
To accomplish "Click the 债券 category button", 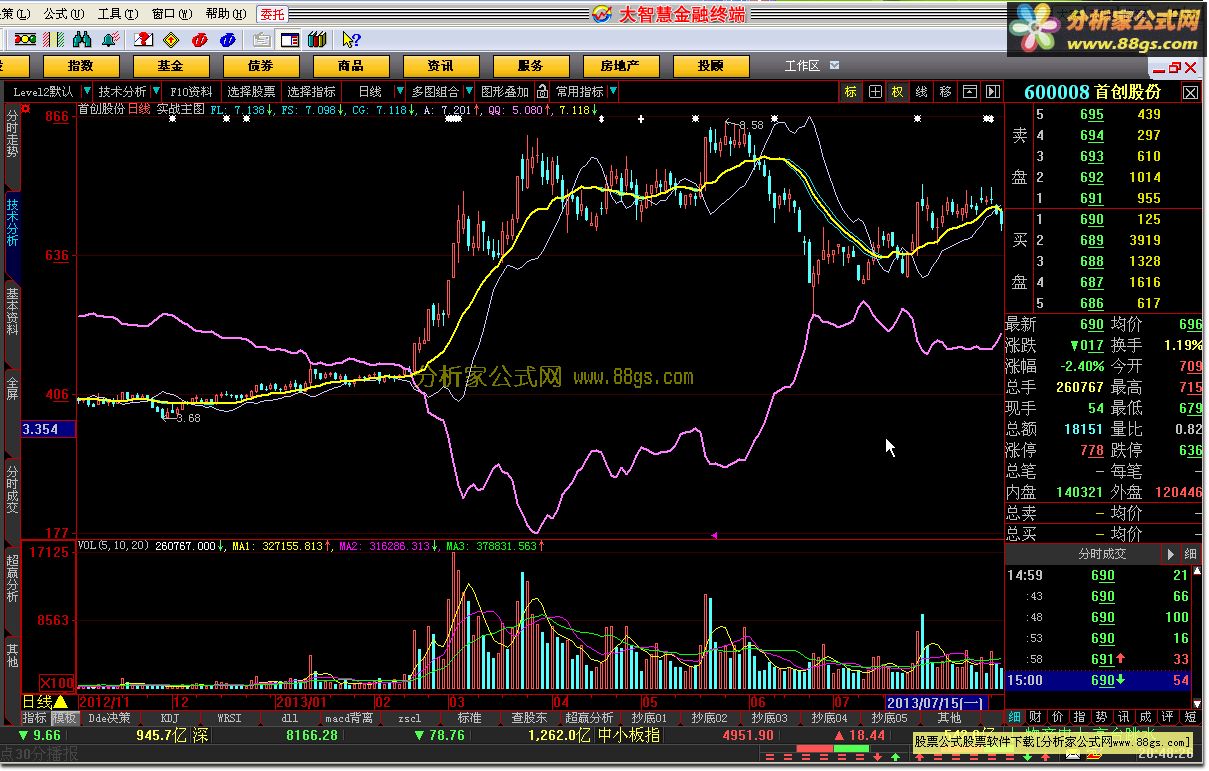I will pos(261,66).
